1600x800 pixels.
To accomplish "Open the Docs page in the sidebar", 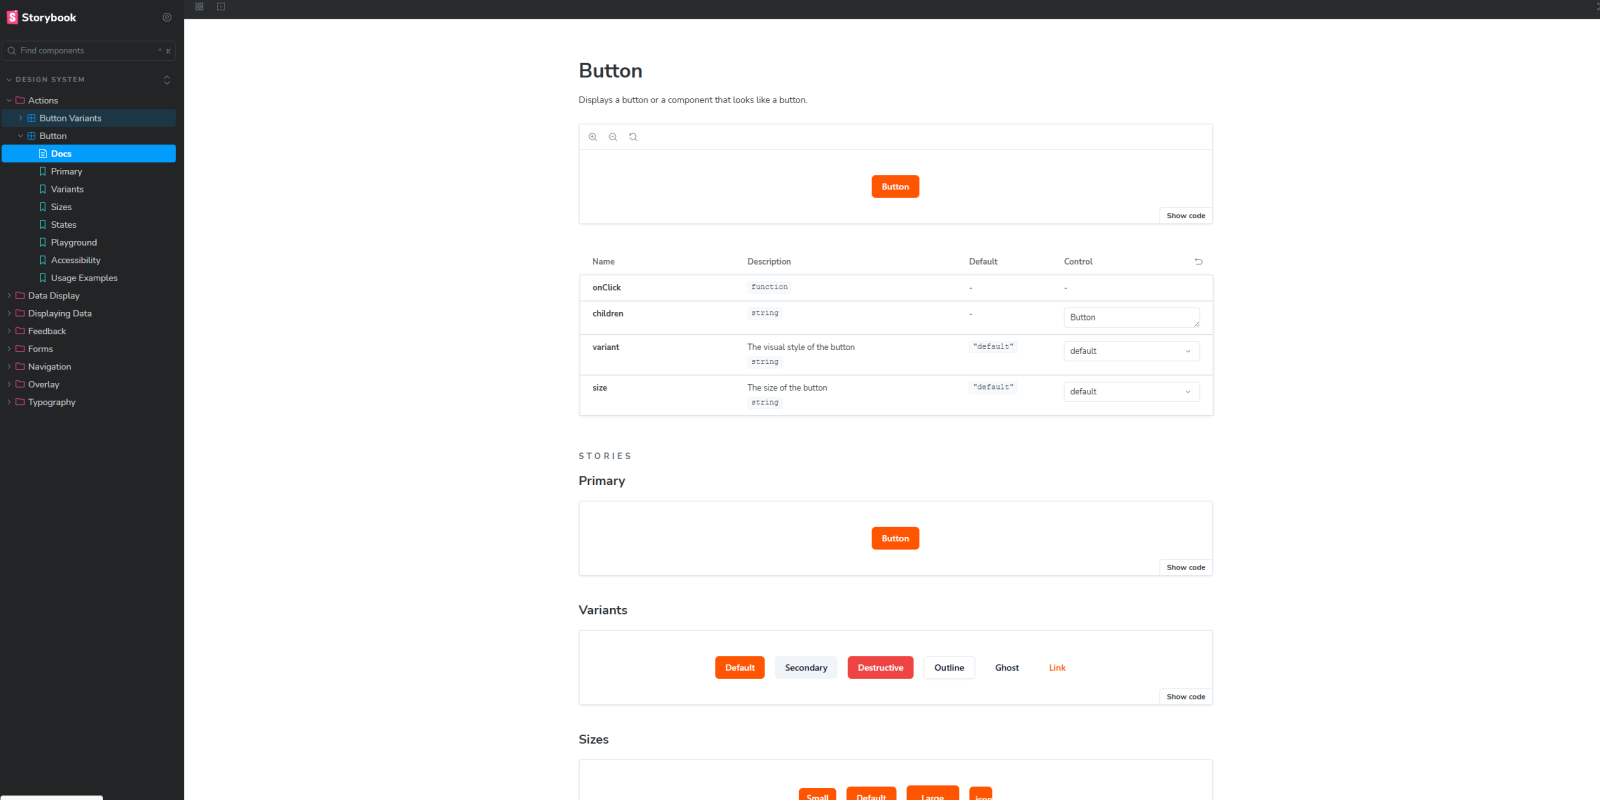I will click(89, 154).
